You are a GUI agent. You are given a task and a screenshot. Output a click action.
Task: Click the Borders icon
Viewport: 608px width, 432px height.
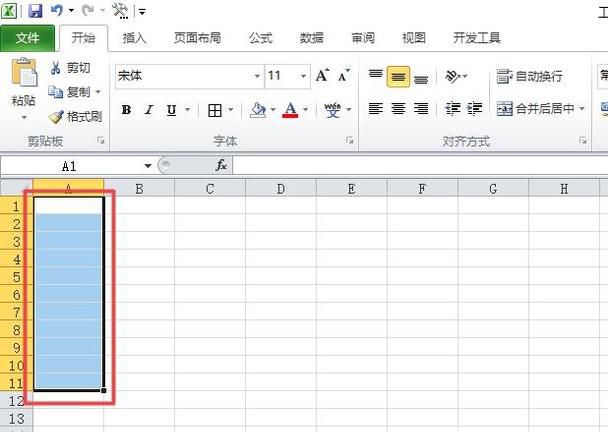pyautogui.click(x=214, y=111)
